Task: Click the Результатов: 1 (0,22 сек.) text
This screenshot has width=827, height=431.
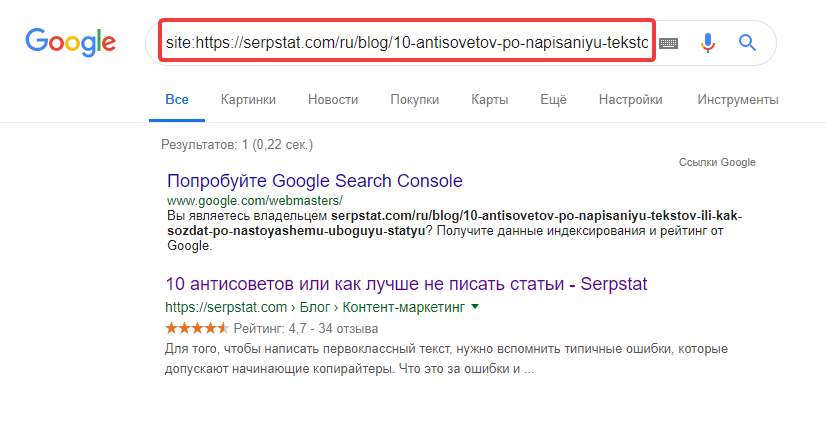Action: (x=237, y=145)
